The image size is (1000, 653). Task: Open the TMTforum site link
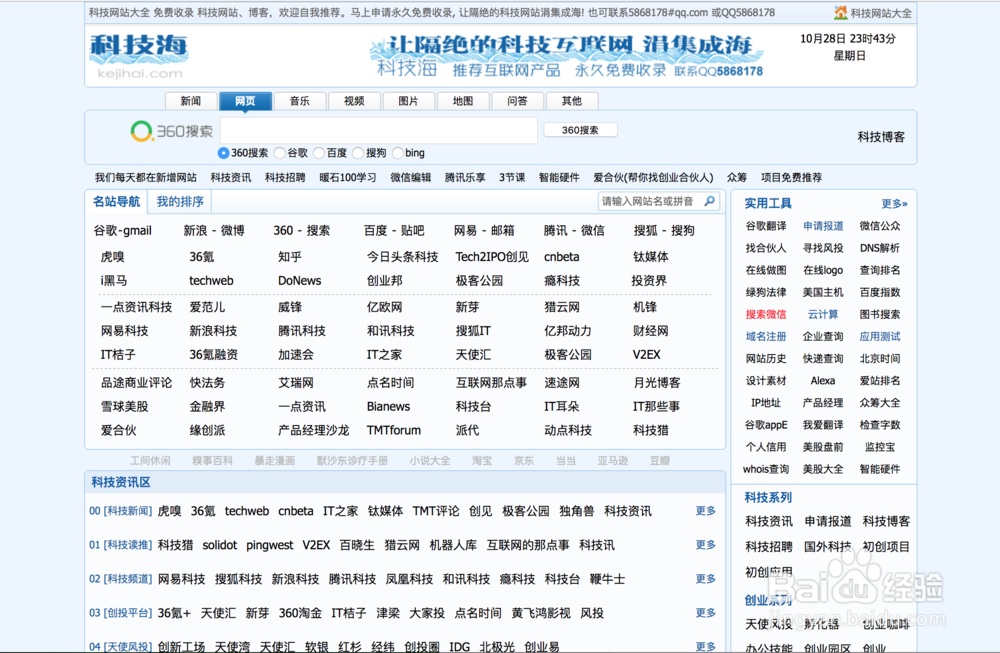(x=393, y=430)
